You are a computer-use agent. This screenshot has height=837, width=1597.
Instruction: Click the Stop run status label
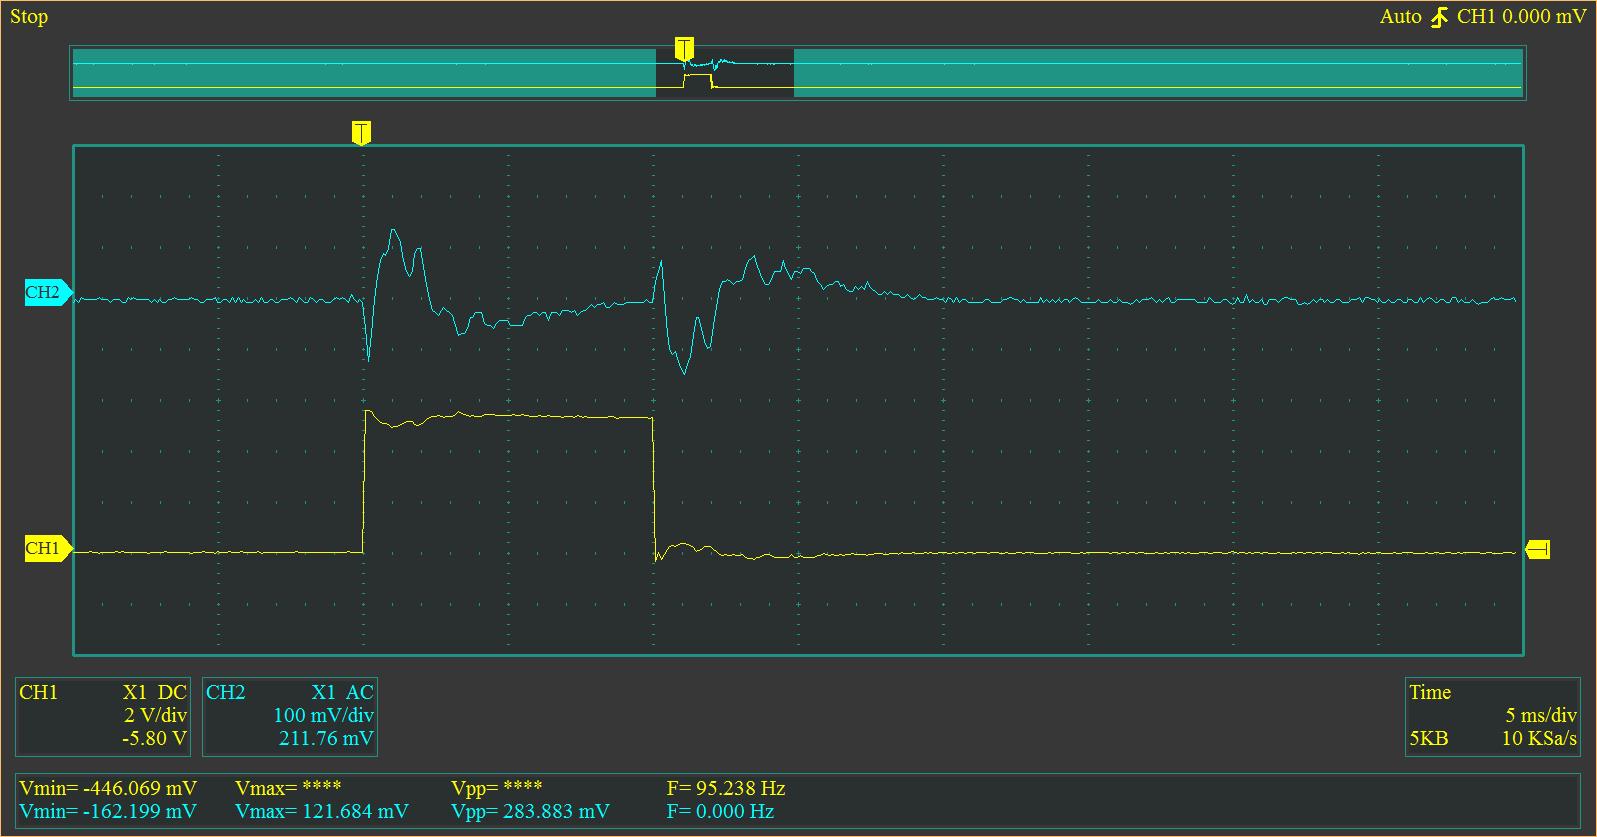click(29, 17)
